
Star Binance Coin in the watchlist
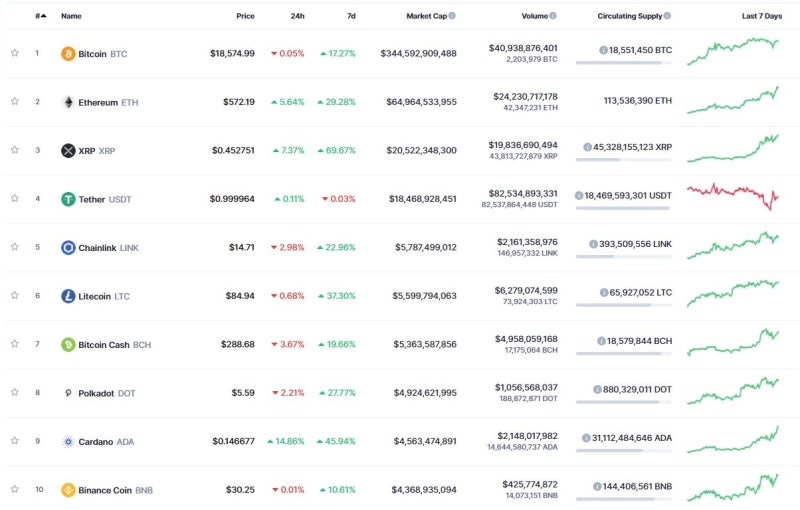coord(15,489)
